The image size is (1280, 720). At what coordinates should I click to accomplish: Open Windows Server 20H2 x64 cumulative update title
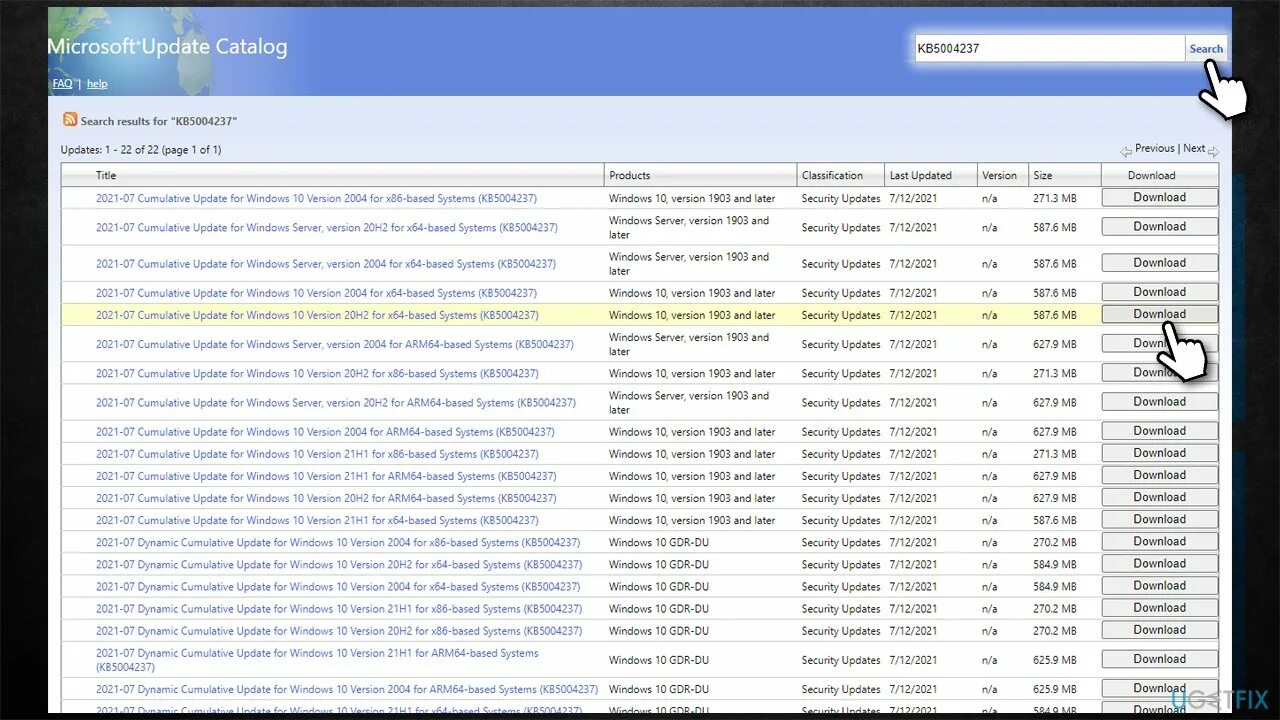pos(327,227)
